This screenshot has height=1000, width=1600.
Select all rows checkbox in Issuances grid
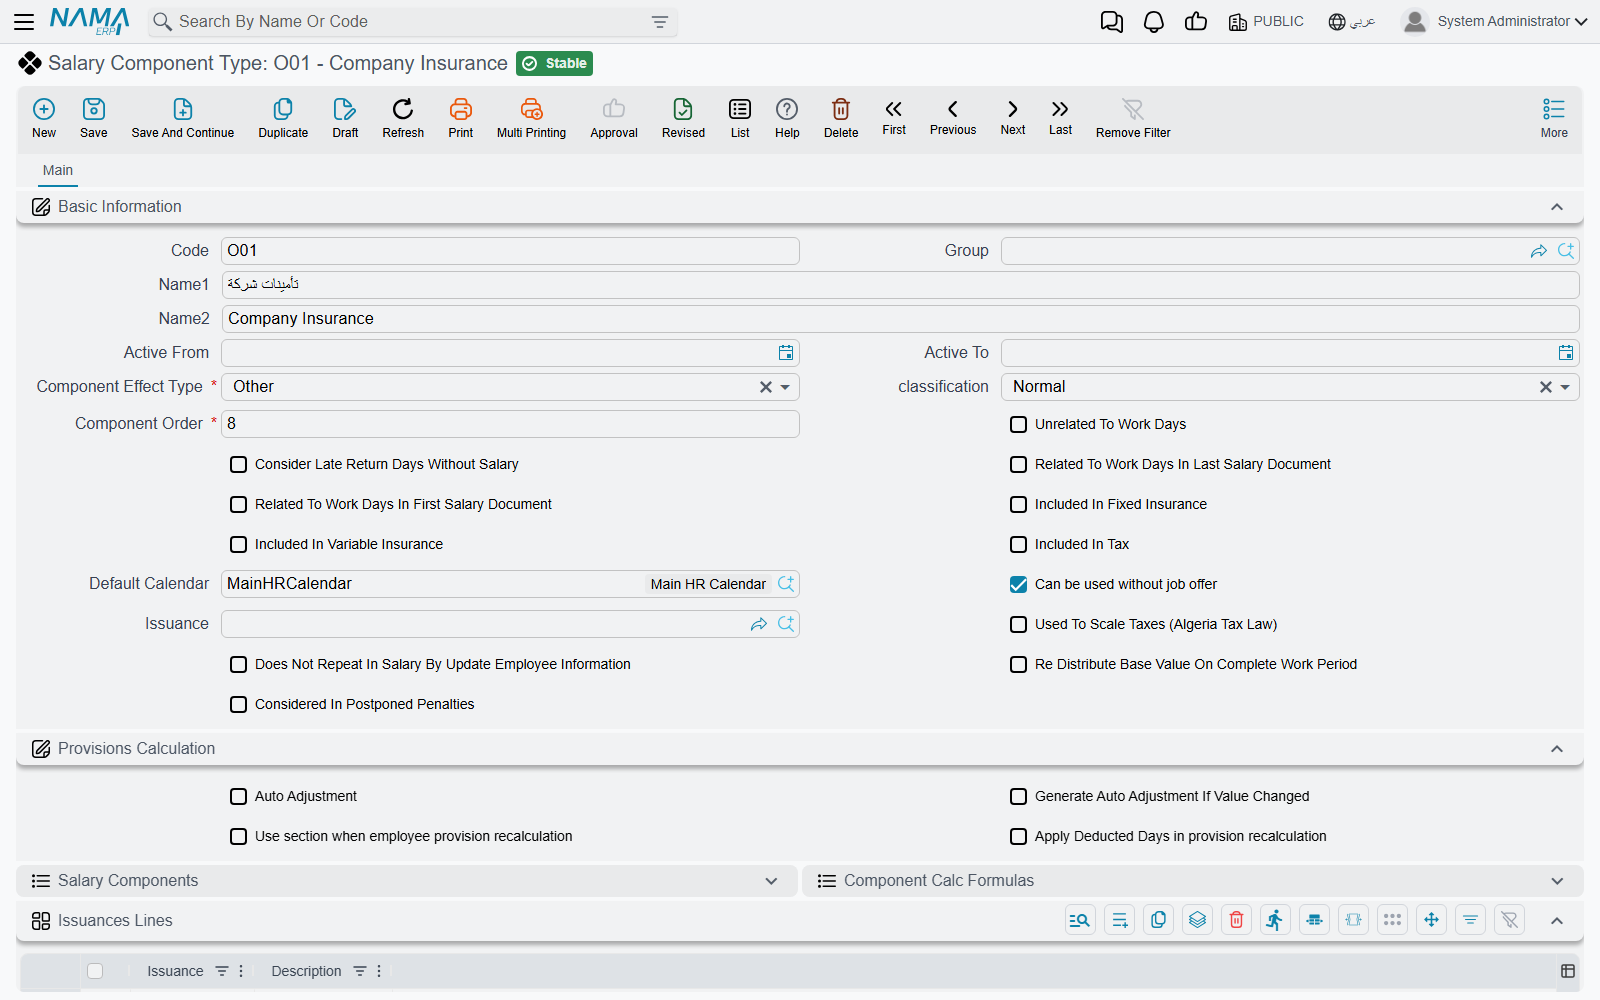tap(95, 971)
